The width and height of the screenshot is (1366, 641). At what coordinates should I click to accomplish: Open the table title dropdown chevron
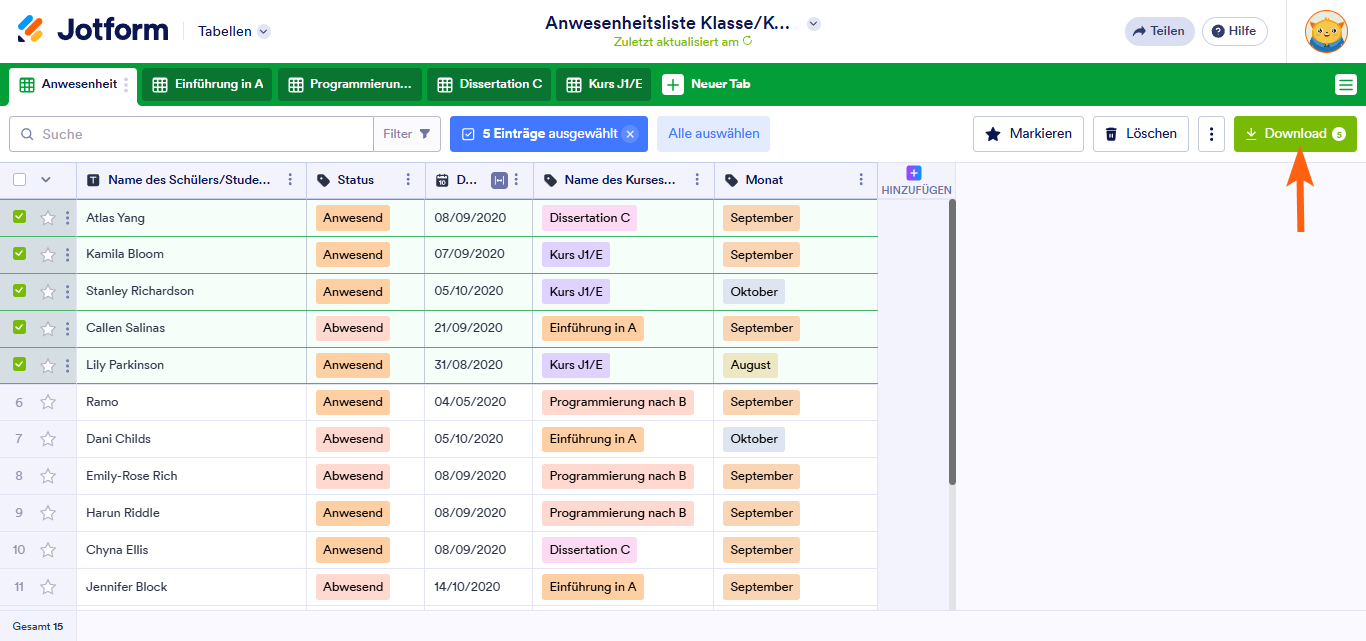(813, 24)
